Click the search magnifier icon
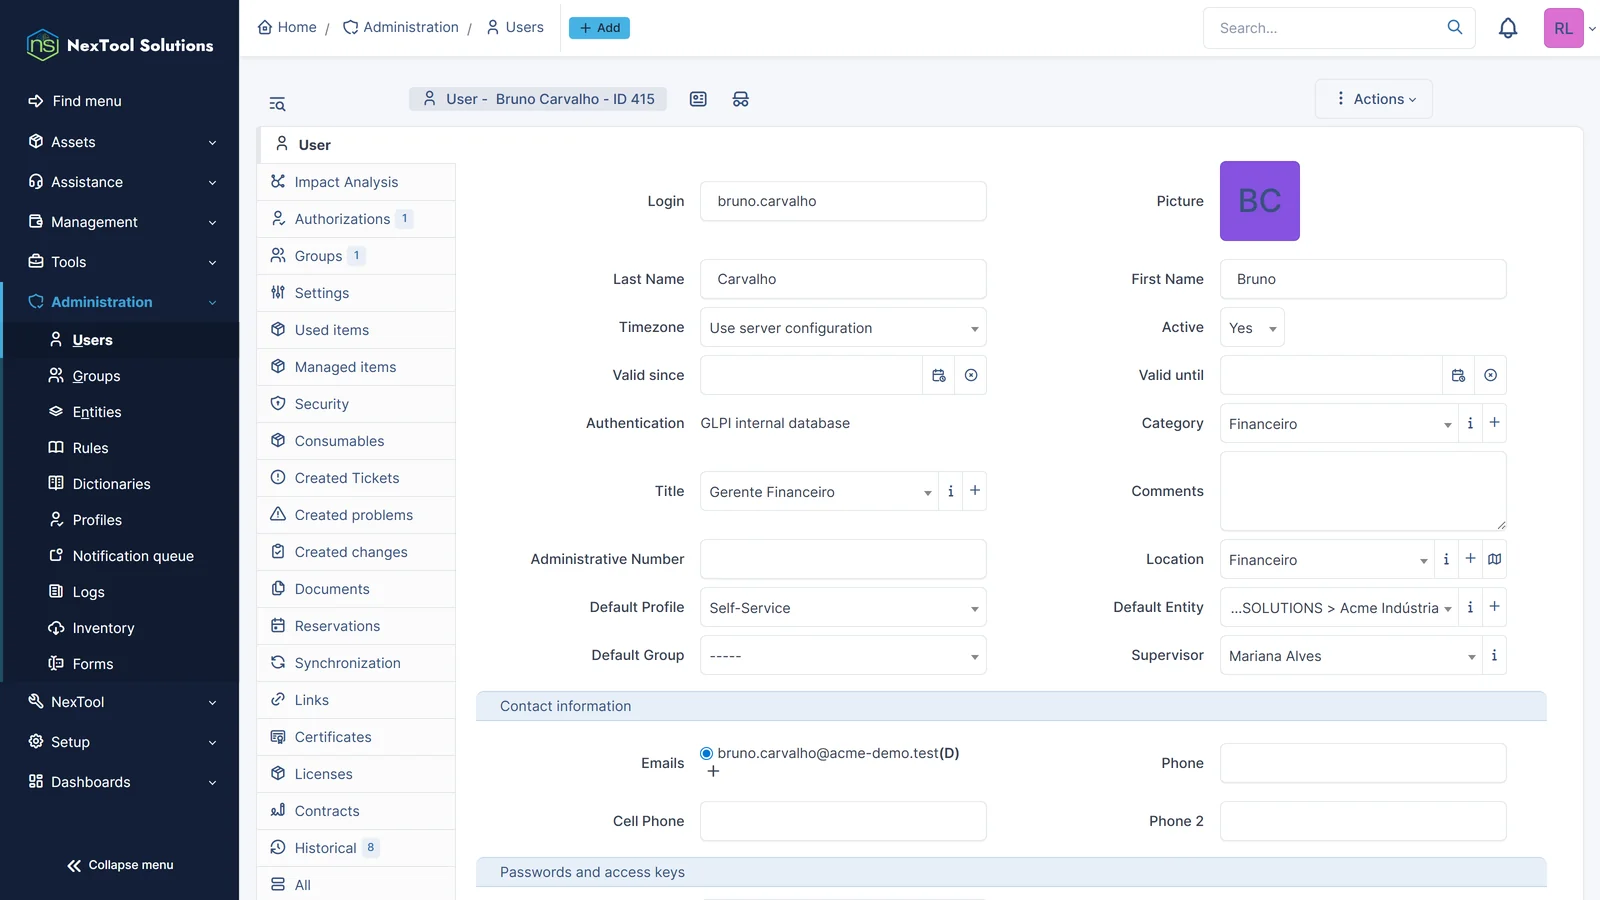This screenshot has width=1600, height=900. click(1455, 27)
